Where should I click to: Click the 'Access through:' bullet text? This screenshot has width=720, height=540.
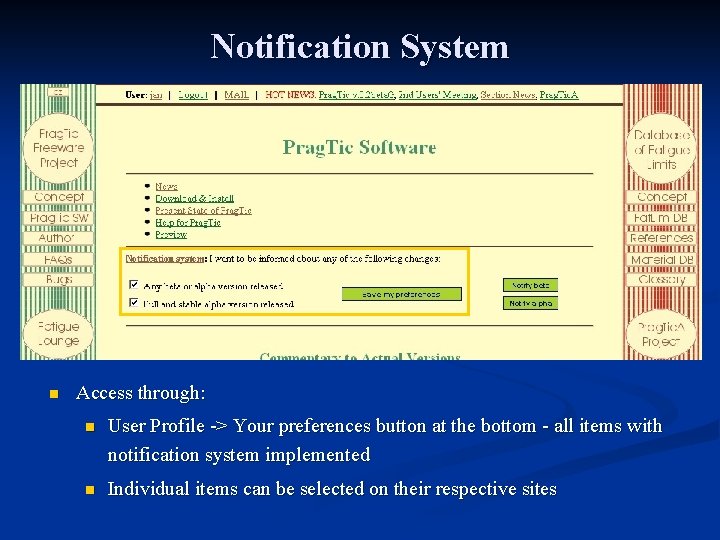click(141, 393)
